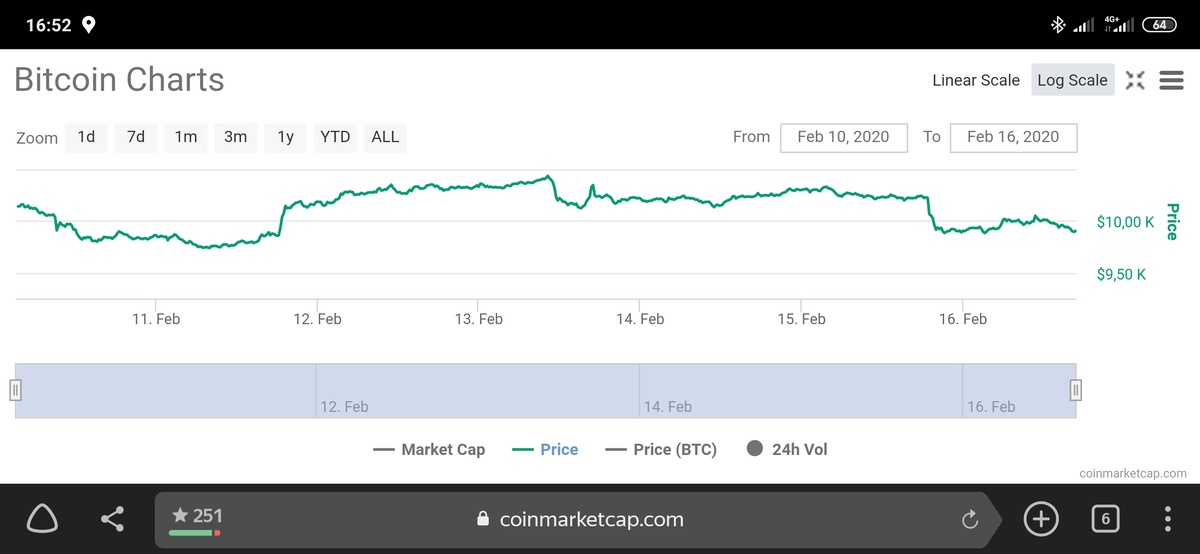Set zoom range to YTD
1200x554 pixels.
click(x=335, y=137)
